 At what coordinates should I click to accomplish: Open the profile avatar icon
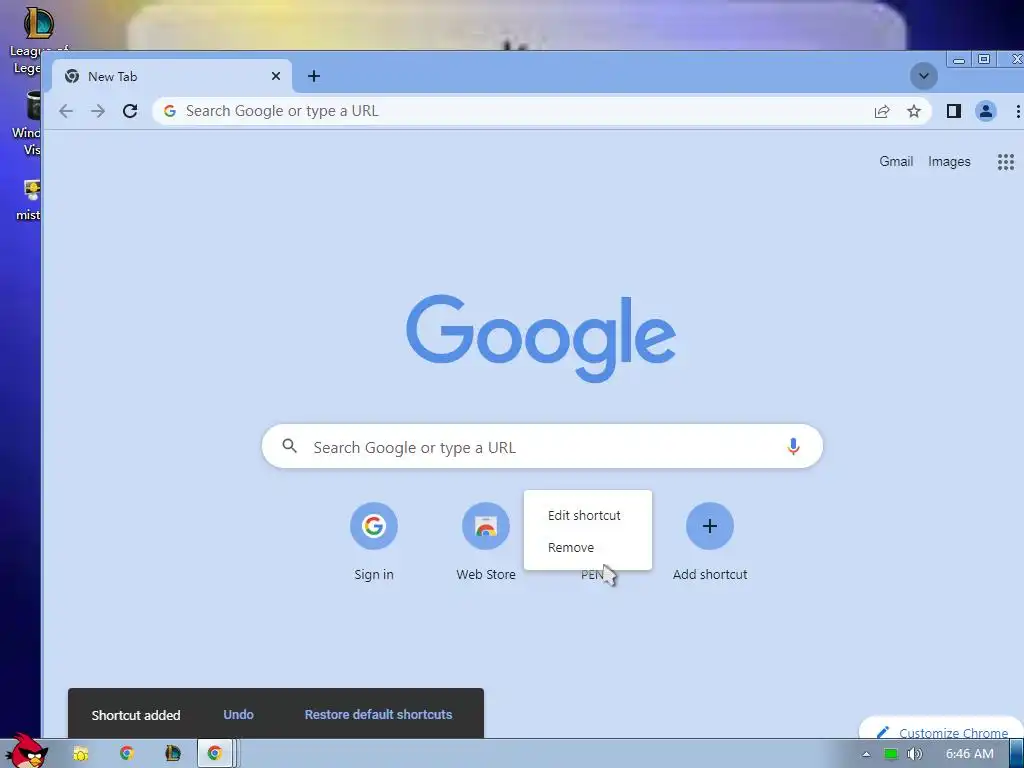tap(985, 111)
